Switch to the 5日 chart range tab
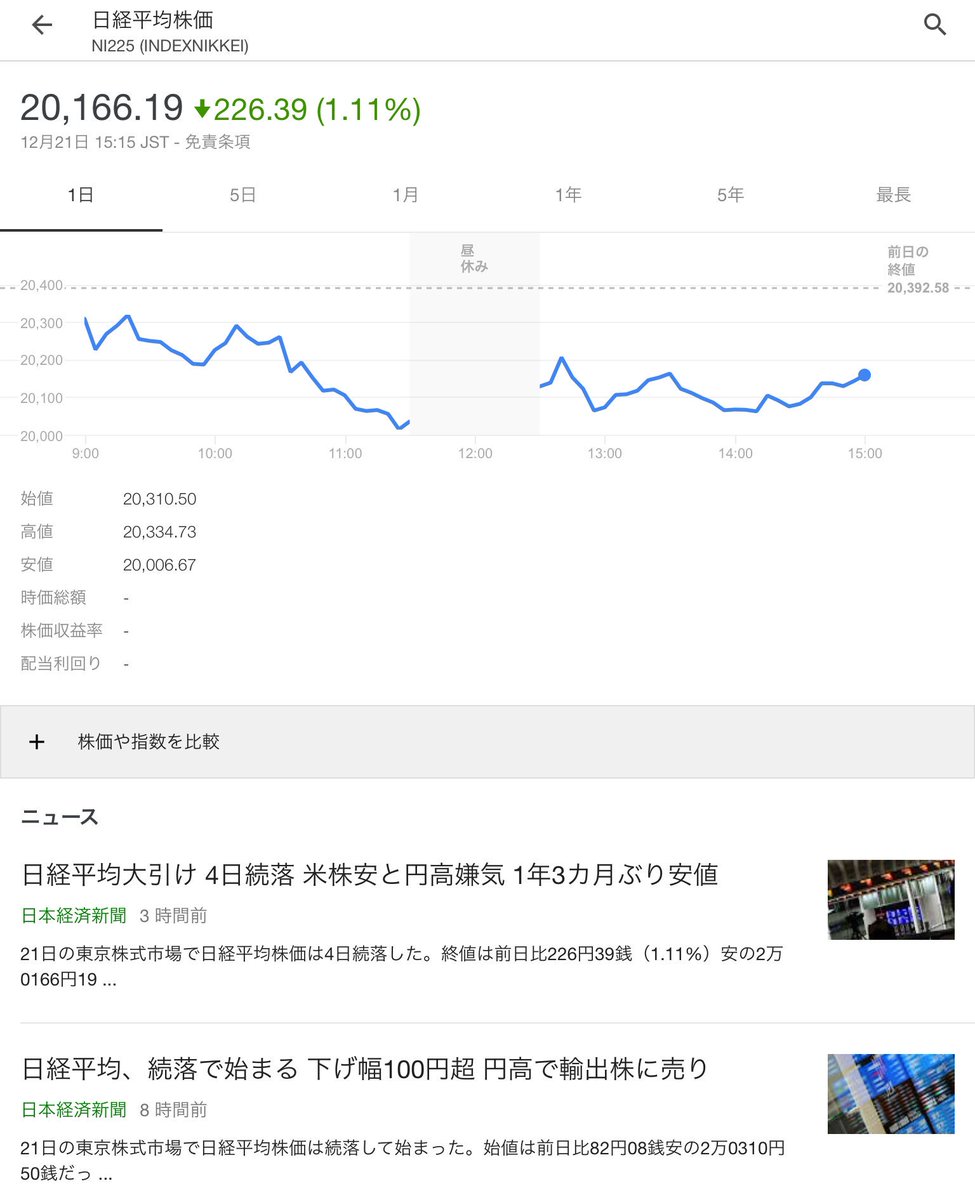Screen dimensions: 975x1200 (x=243, y=195)
